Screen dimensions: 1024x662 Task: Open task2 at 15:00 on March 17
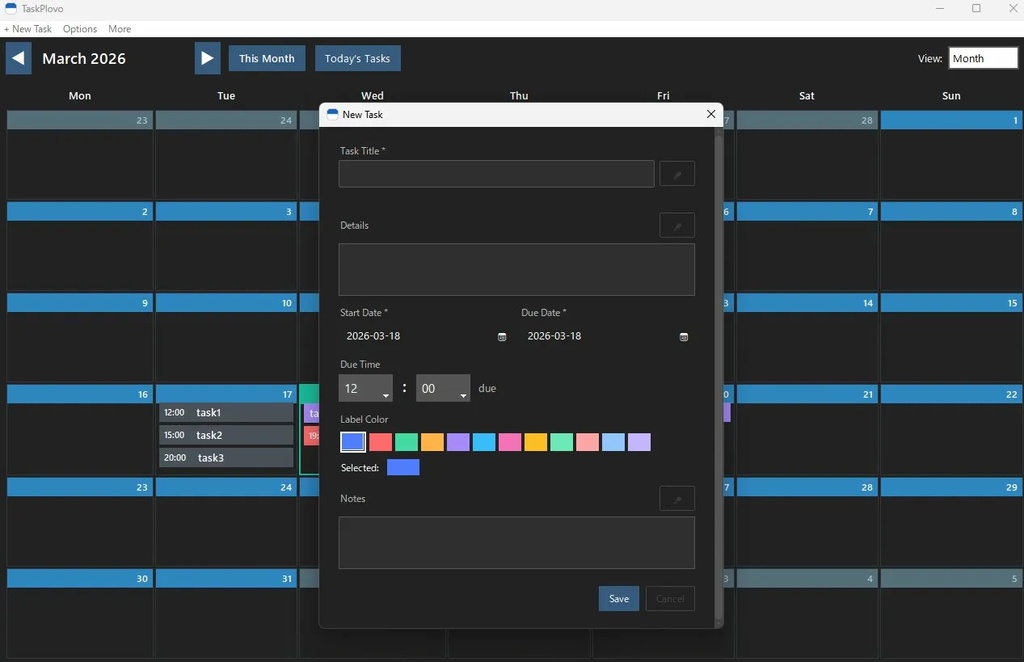tap(226, 435)
